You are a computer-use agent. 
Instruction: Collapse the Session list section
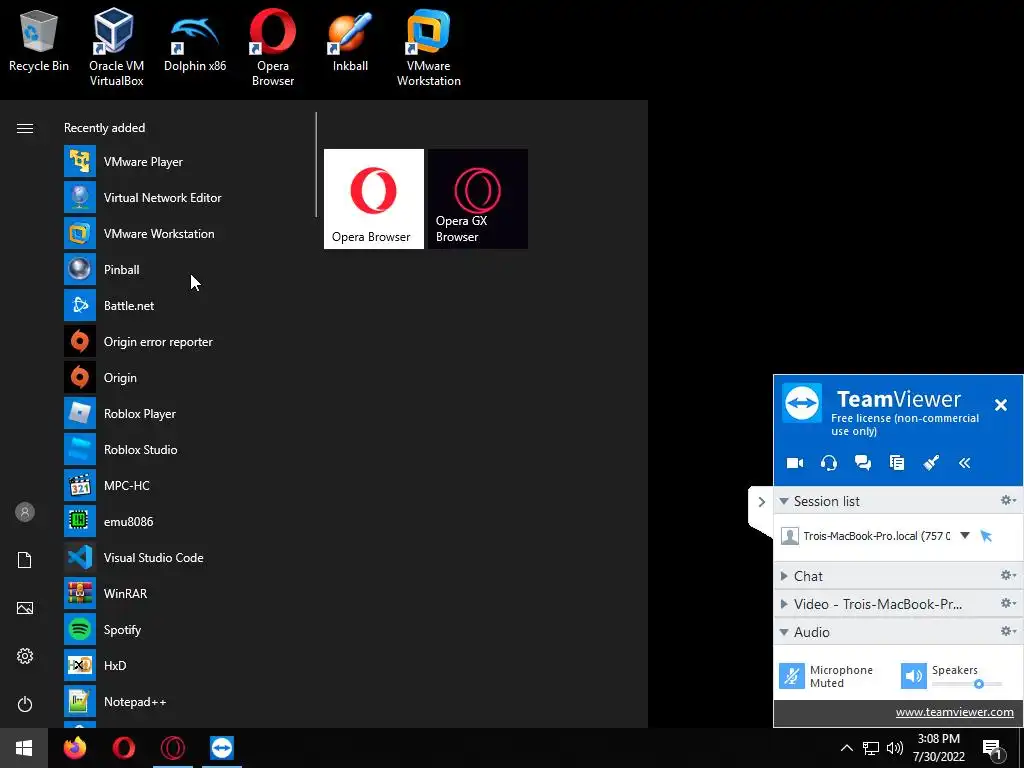point(784,502)
